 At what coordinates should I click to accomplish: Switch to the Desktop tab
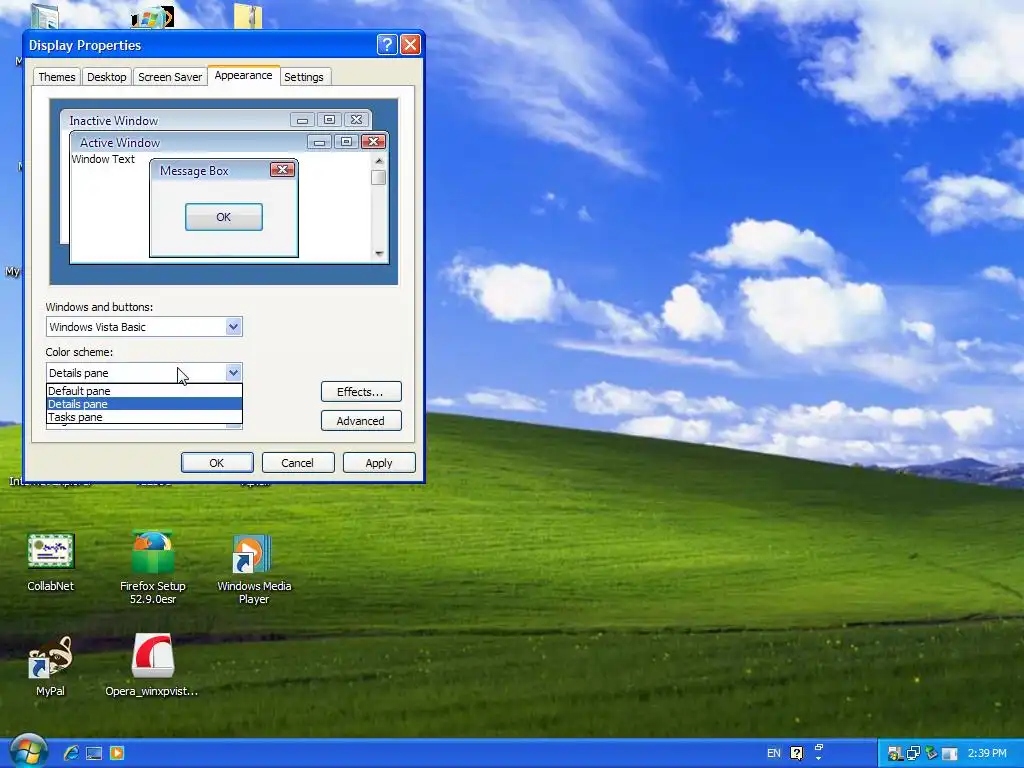click(106, 77)
